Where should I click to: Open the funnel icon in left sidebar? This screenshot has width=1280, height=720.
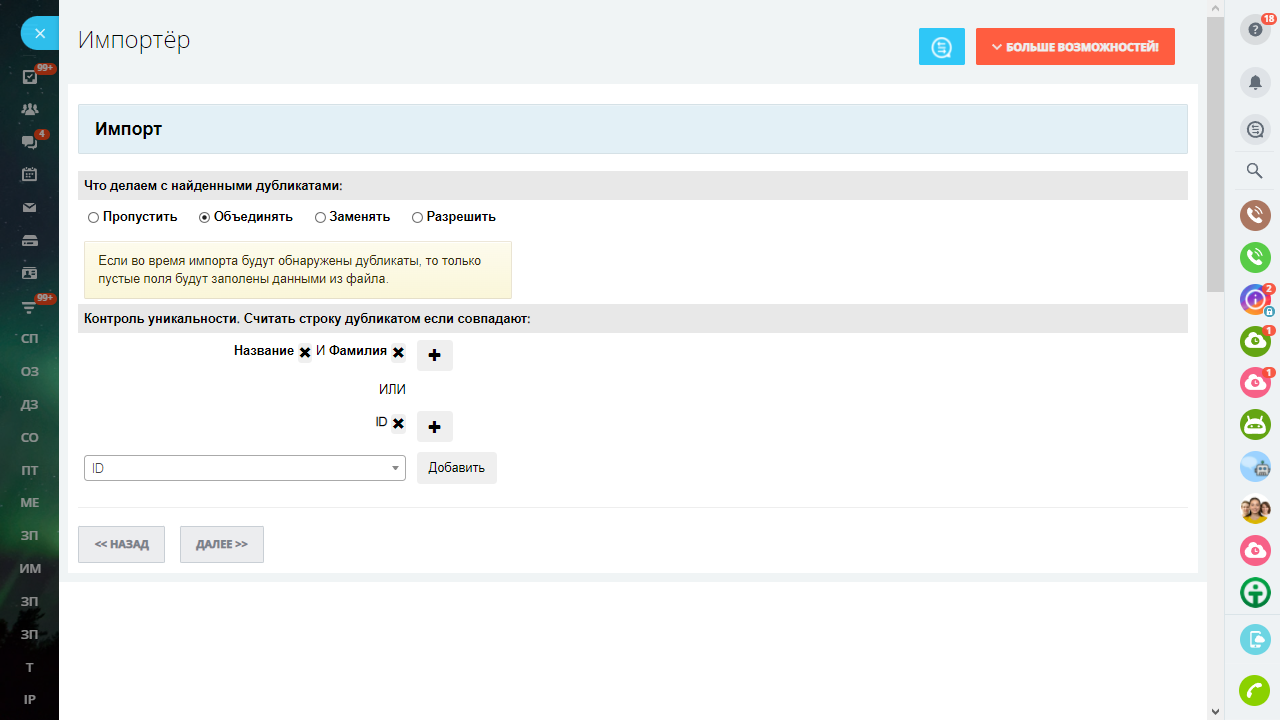[x=30, y=306]
